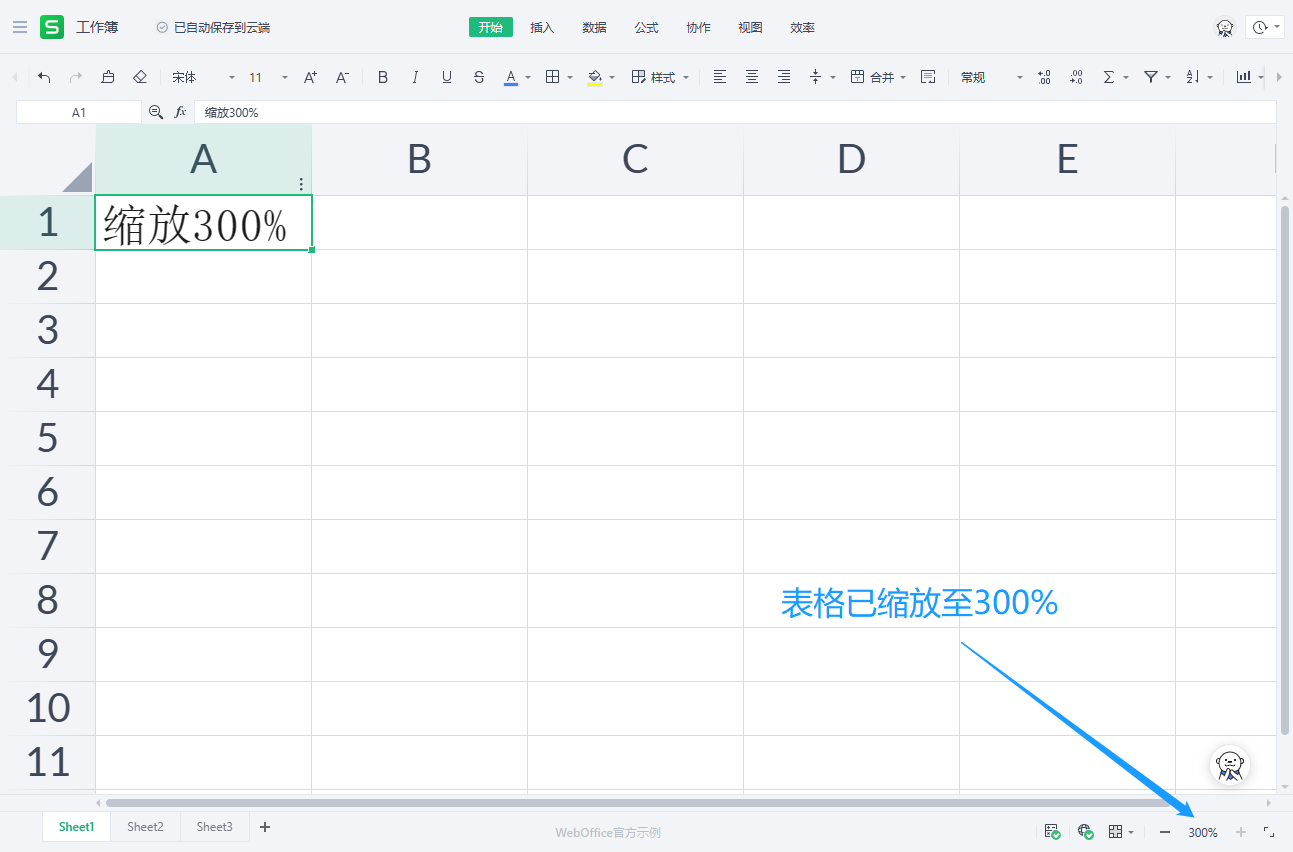Open the font name dropdown 宋体
Viewport: 1293px width, 852px height.
click(204, 77)
